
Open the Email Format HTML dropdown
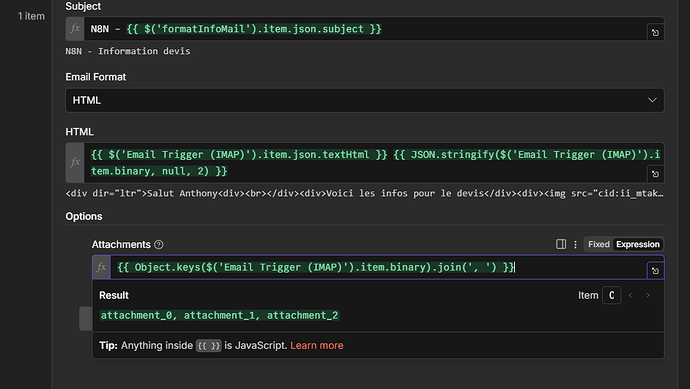click(x=365, y=100)
